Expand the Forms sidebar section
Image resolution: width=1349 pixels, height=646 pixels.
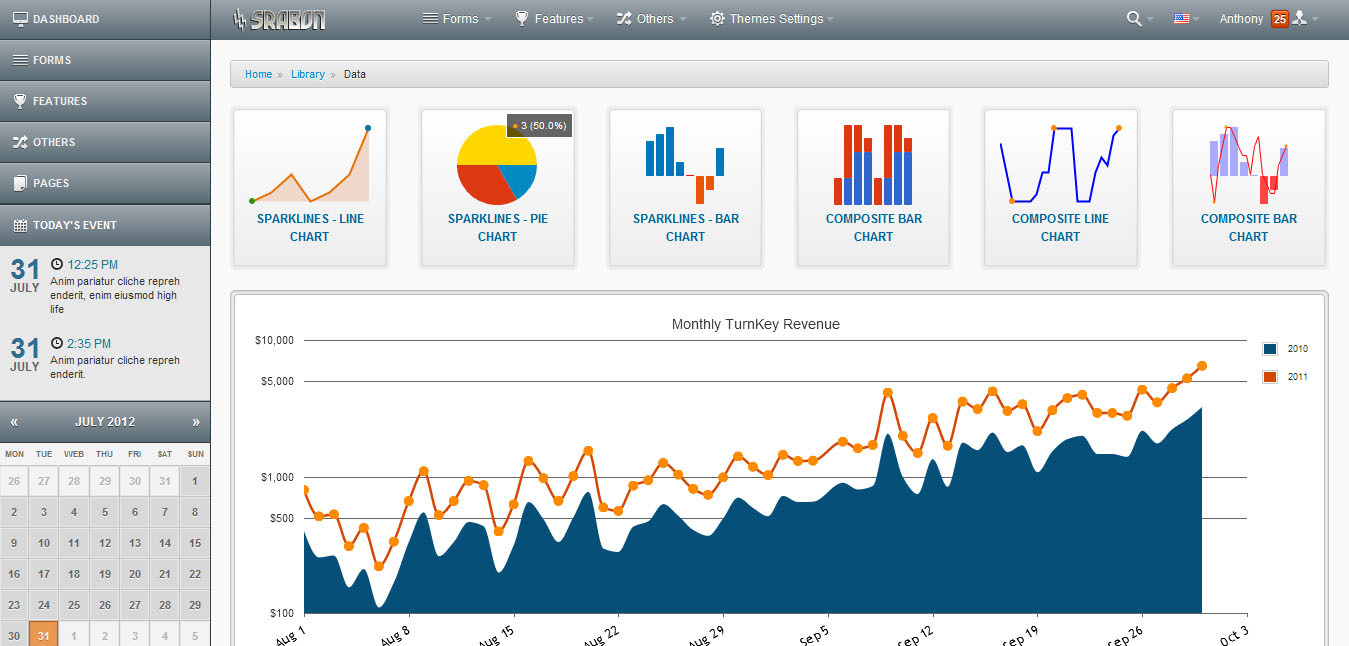(x=105, y=60)
